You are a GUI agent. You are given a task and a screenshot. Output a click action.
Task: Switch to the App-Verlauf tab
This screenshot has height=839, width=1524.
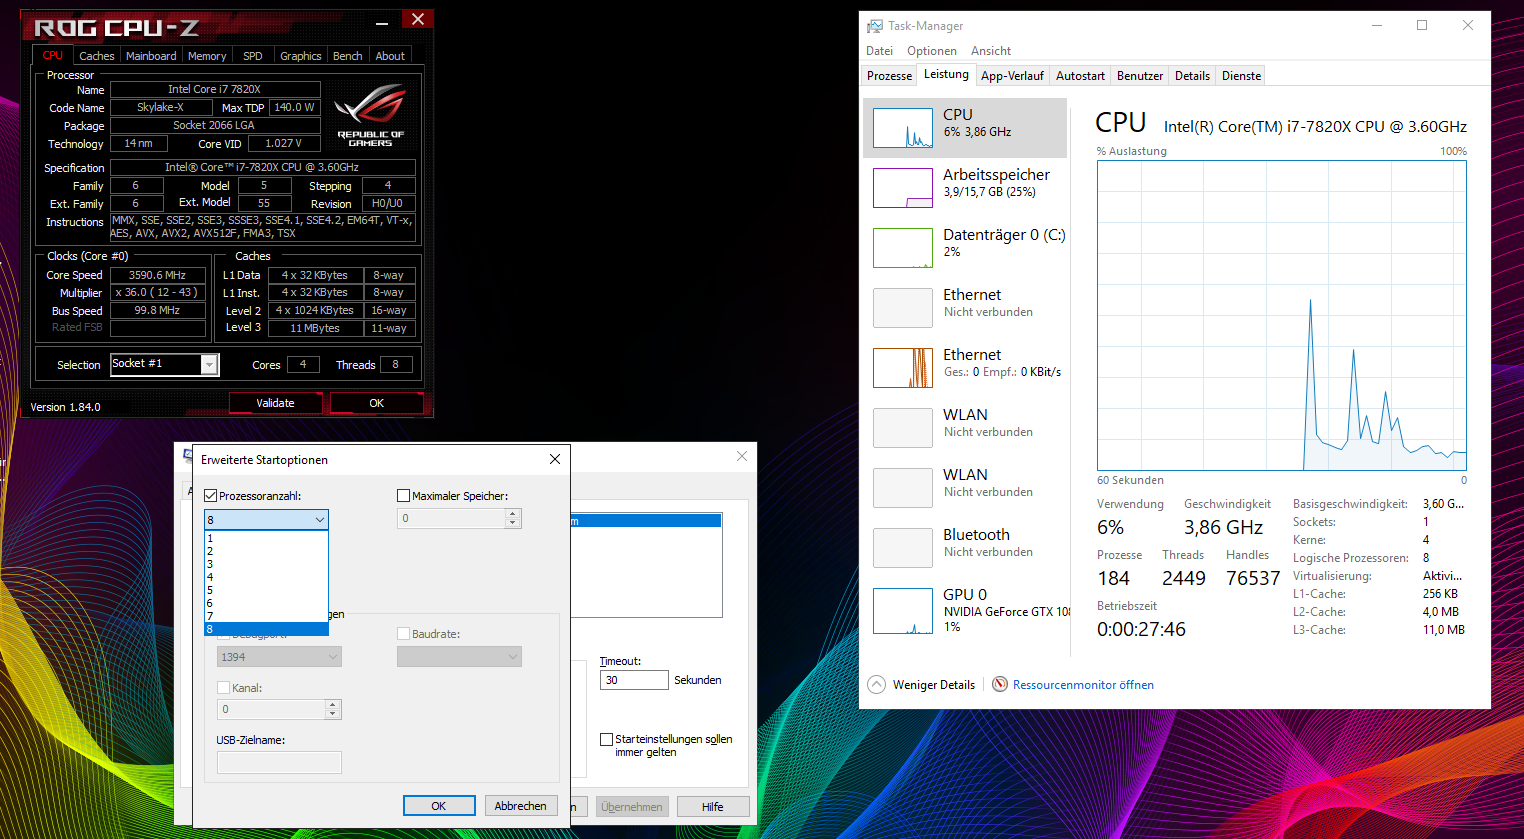coord(1012,76)
